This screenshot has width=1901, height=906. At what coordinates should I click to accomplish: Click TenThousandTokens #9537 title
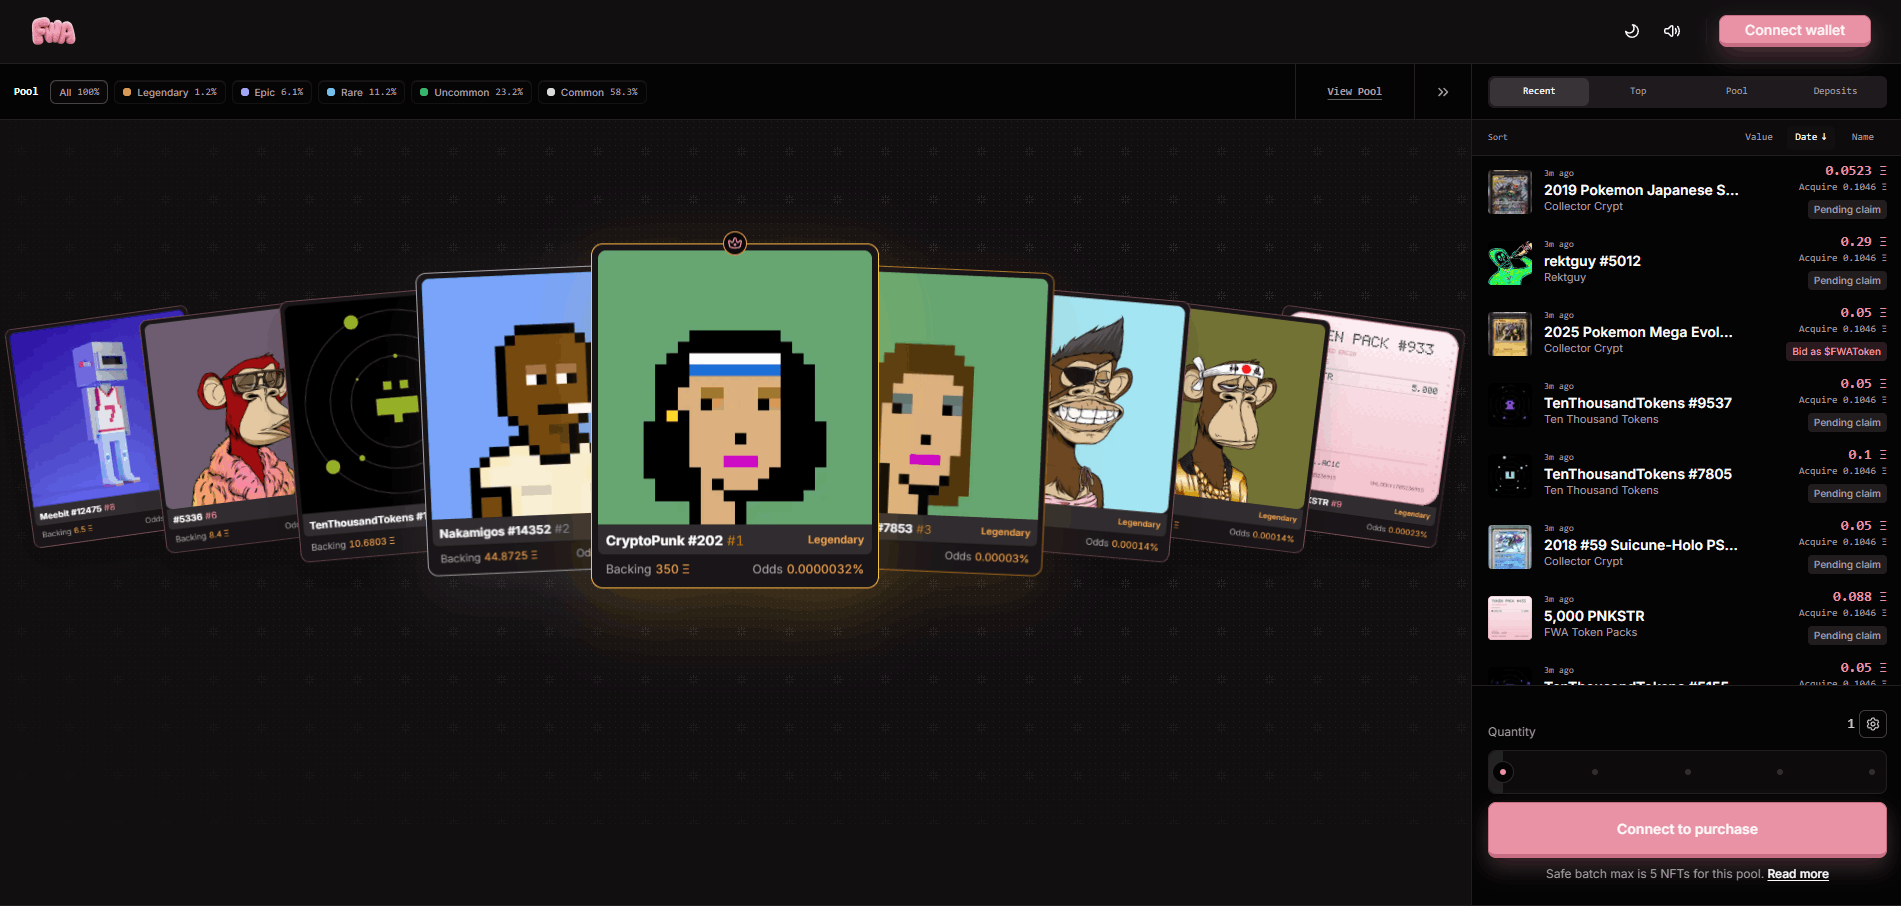1638,403
